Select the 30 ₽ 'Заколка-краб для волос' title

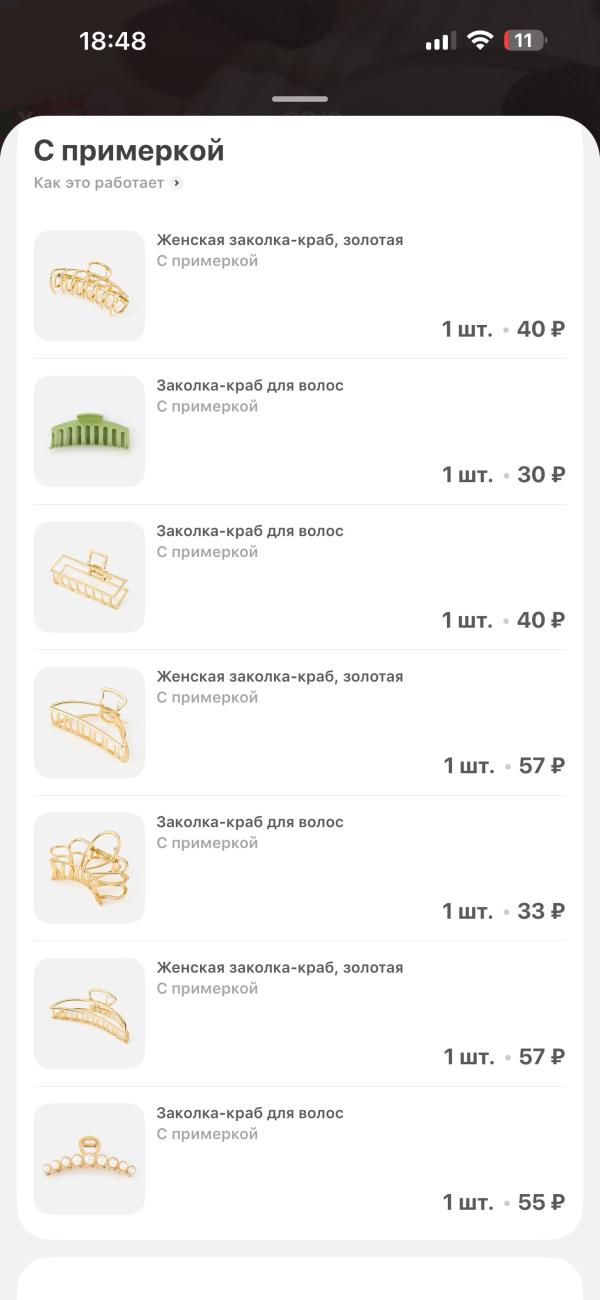click(250, 386)
